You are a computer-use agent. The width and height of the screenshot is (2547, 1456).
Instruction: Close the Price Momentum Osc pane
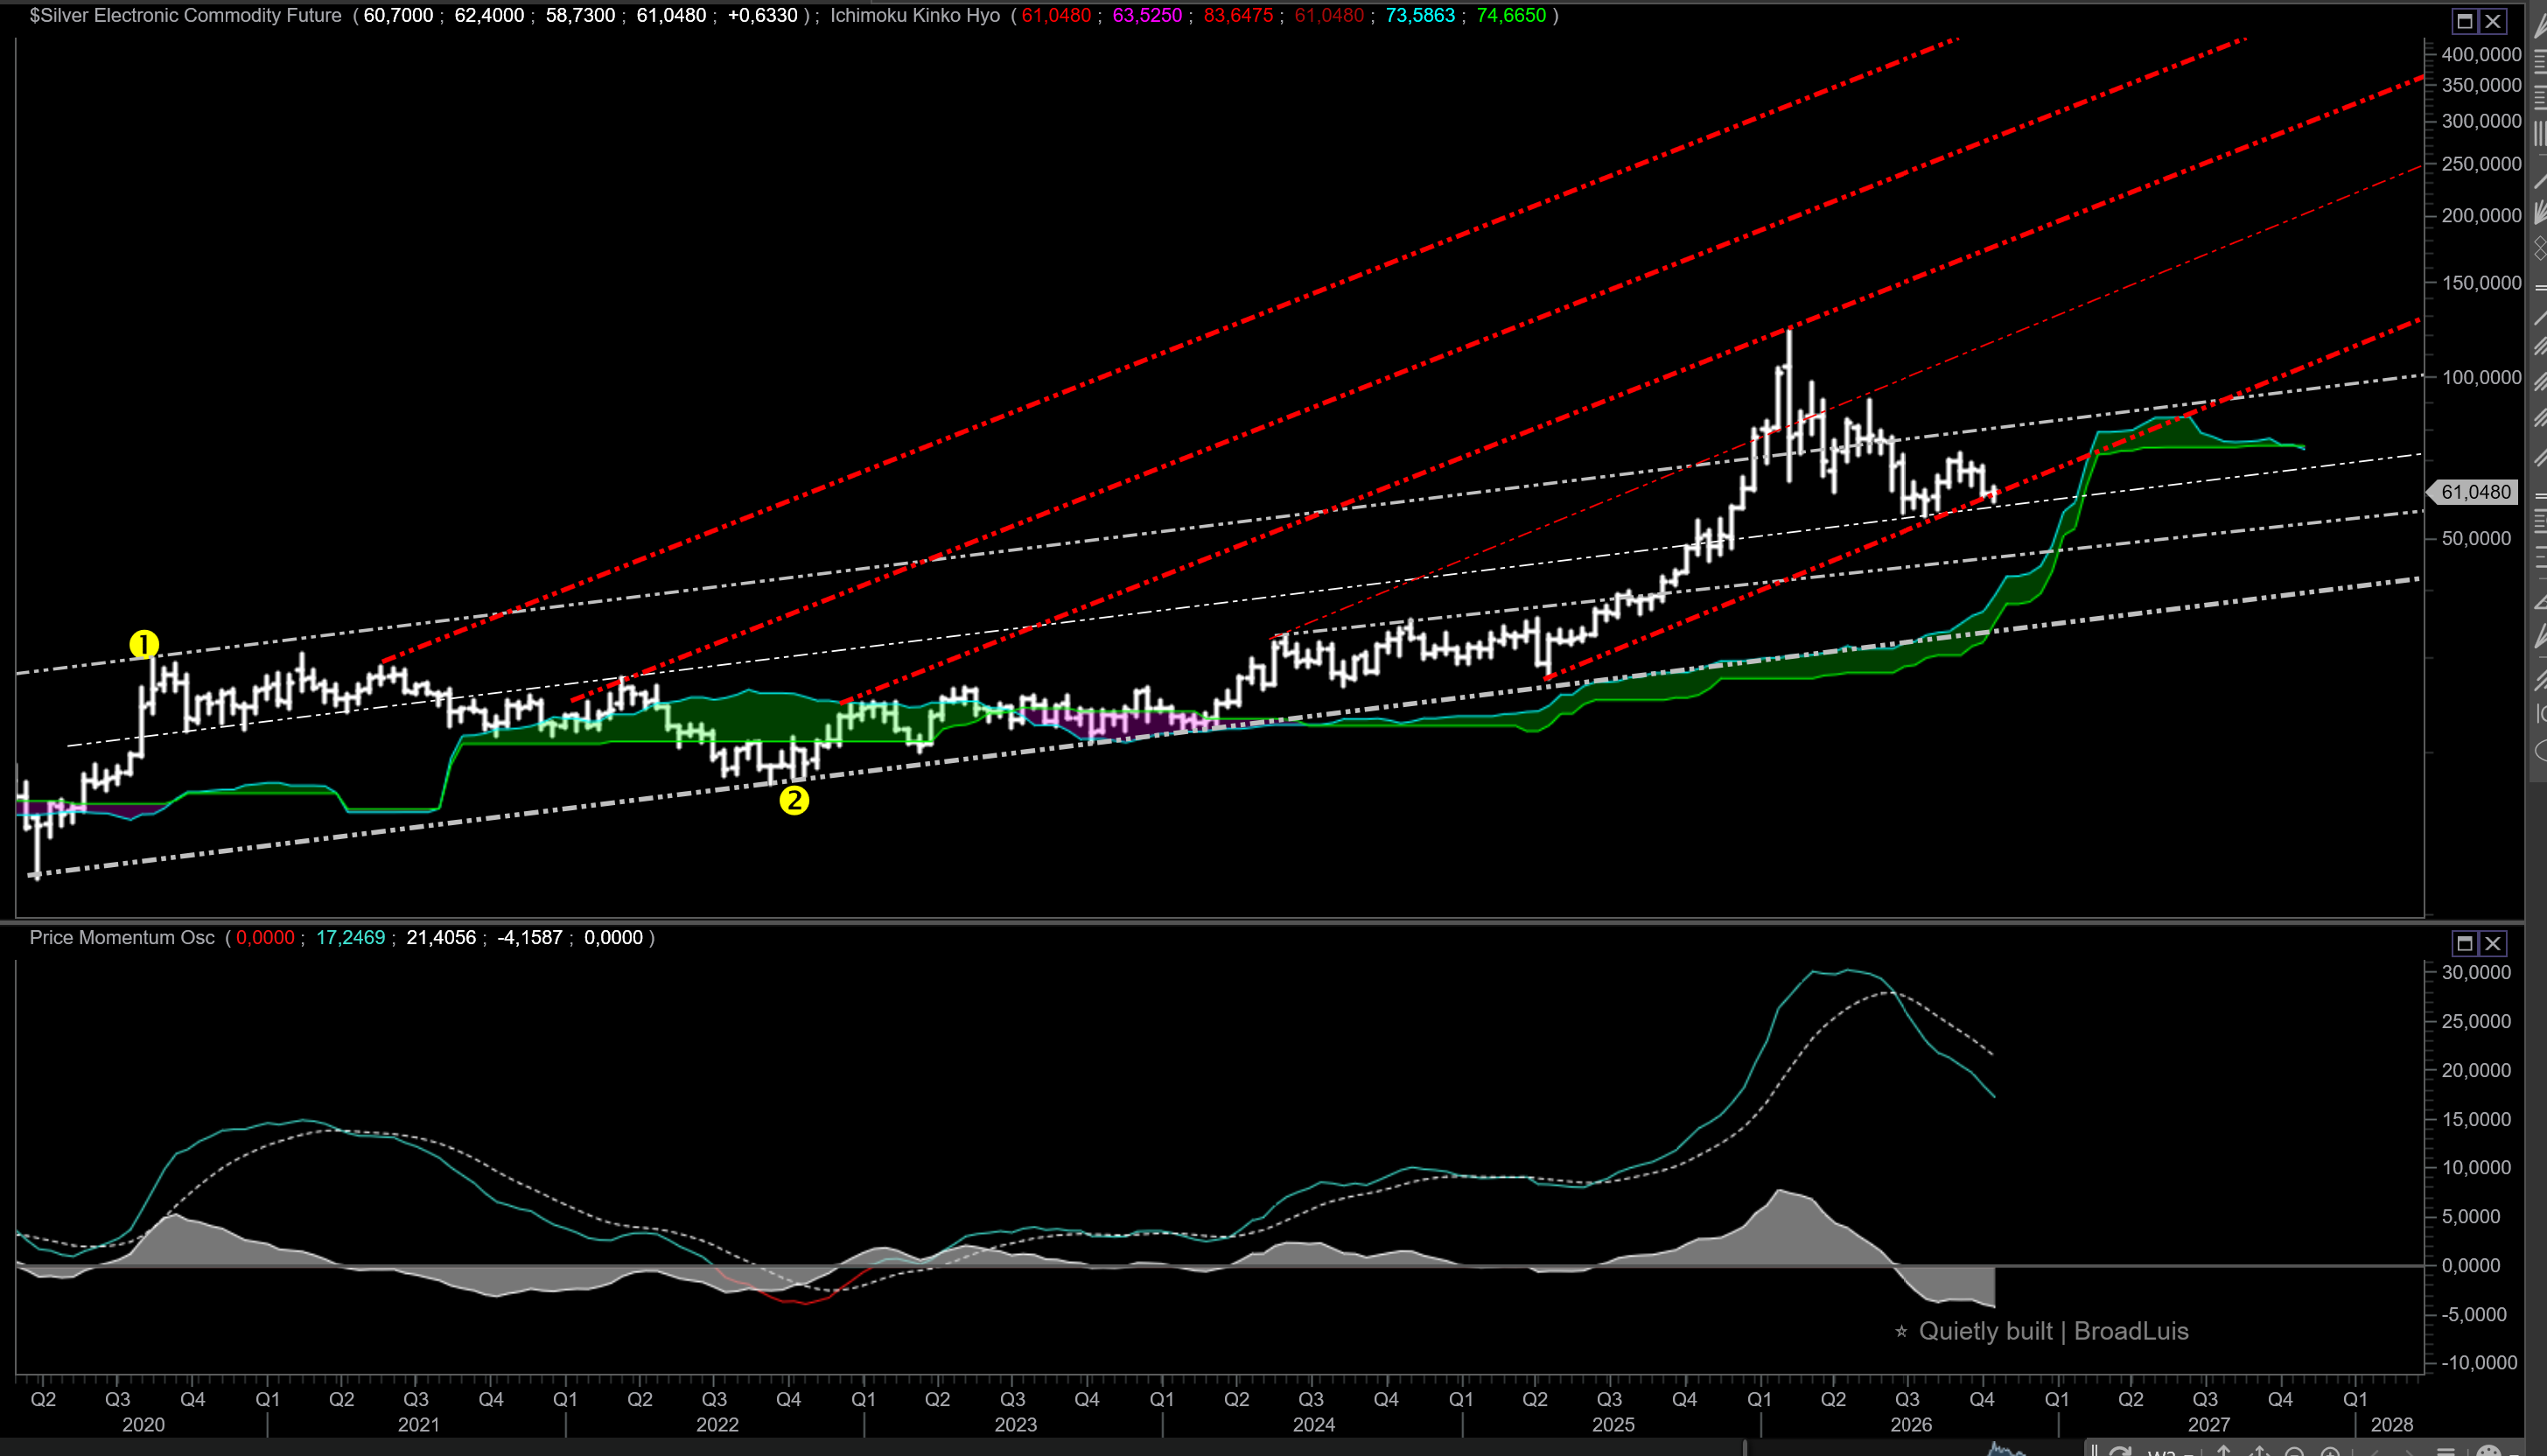(x=2493, y=943)
